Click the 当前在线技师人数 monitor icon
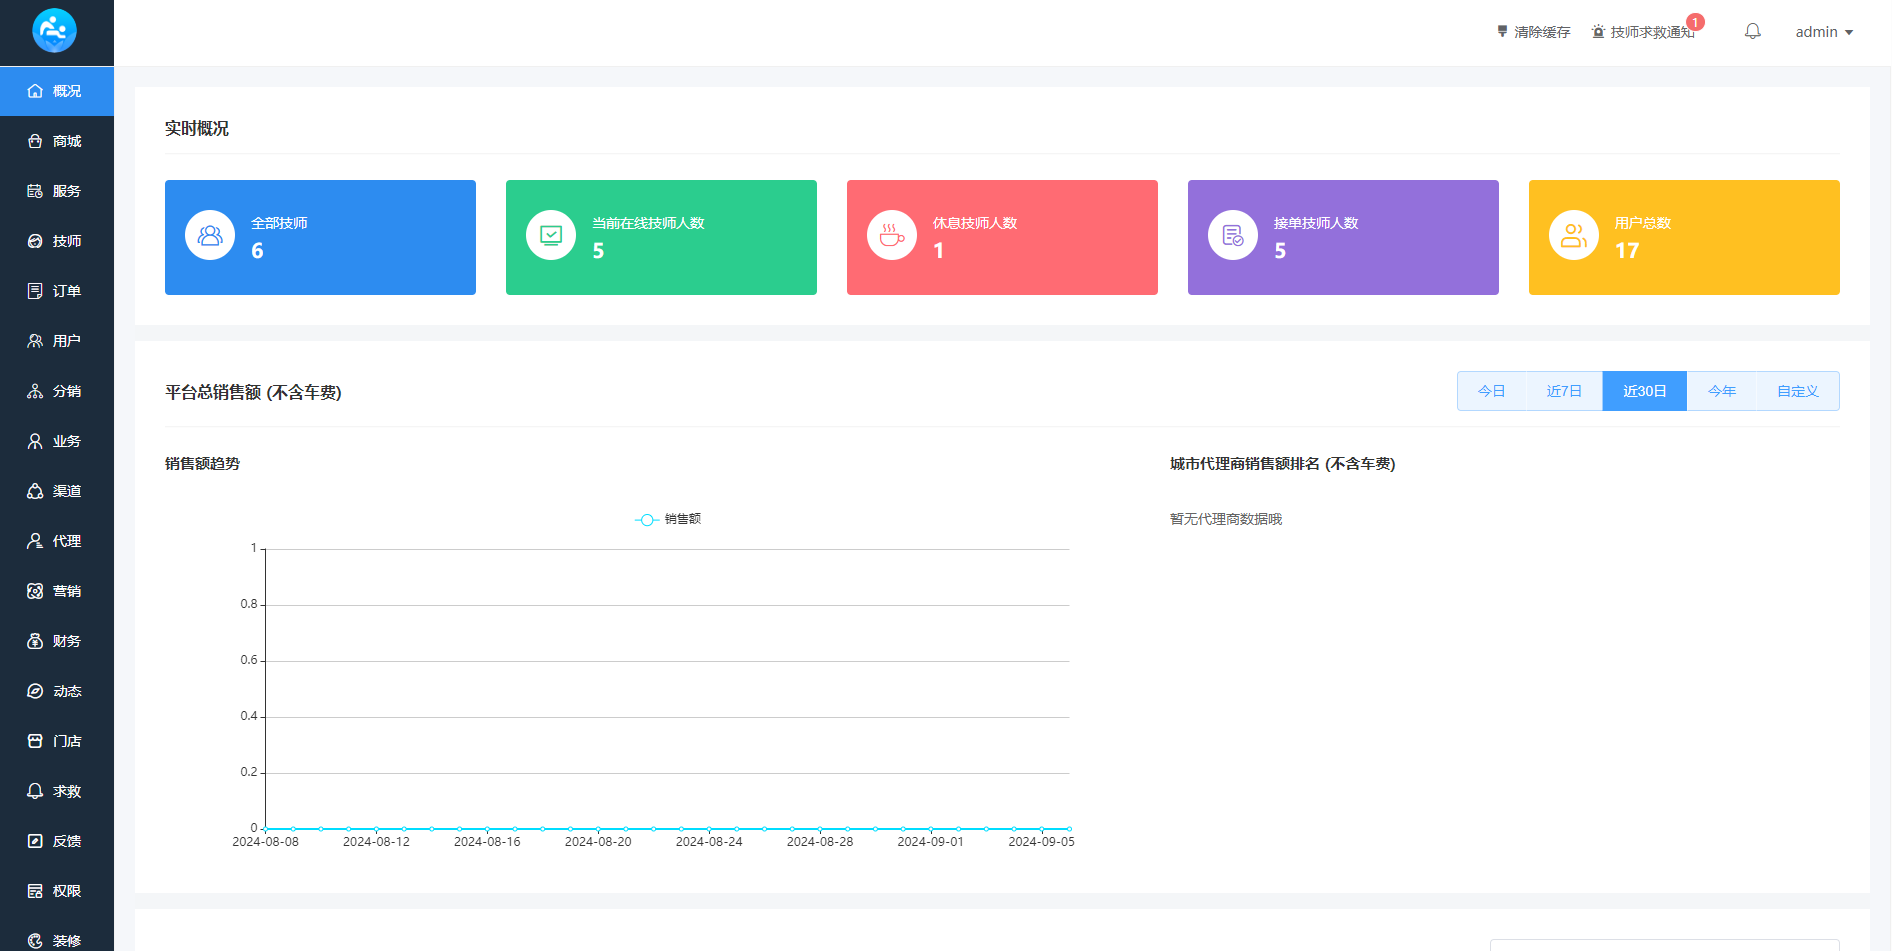The height and width of the screenshot is (951, 1892). (x=551, y=236)
